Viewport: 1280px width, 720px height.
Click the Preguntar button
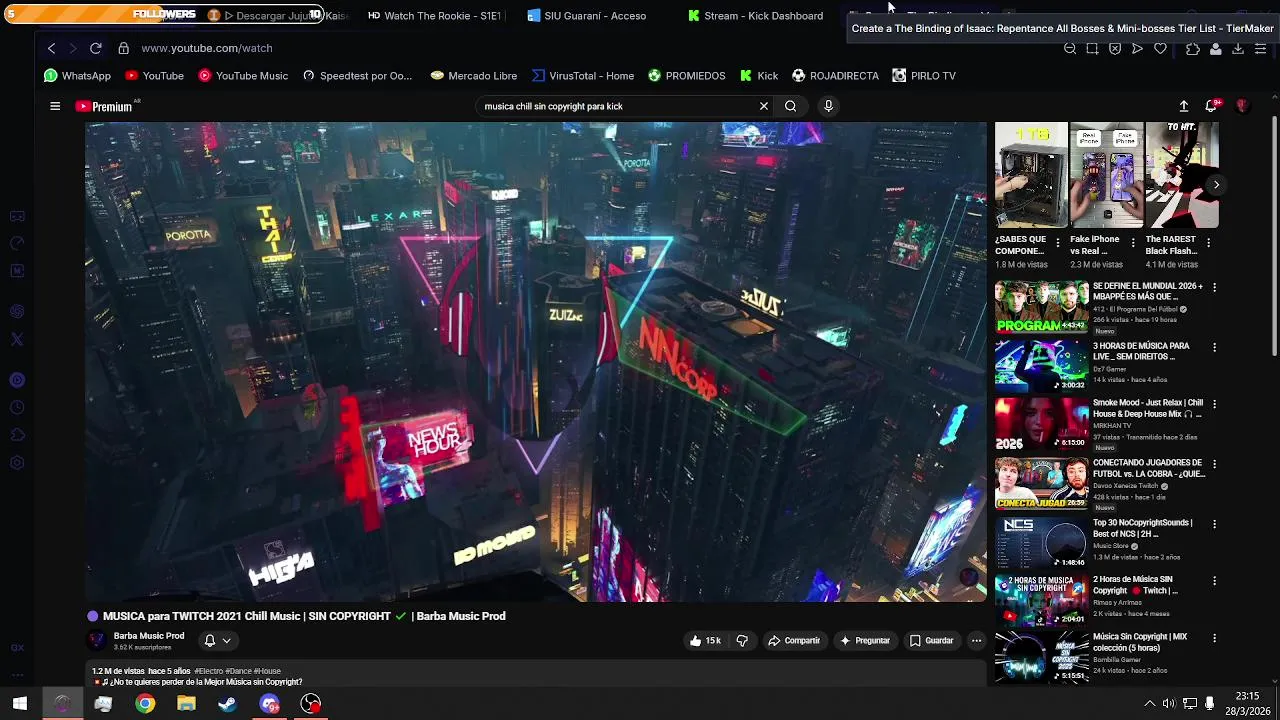865,641
